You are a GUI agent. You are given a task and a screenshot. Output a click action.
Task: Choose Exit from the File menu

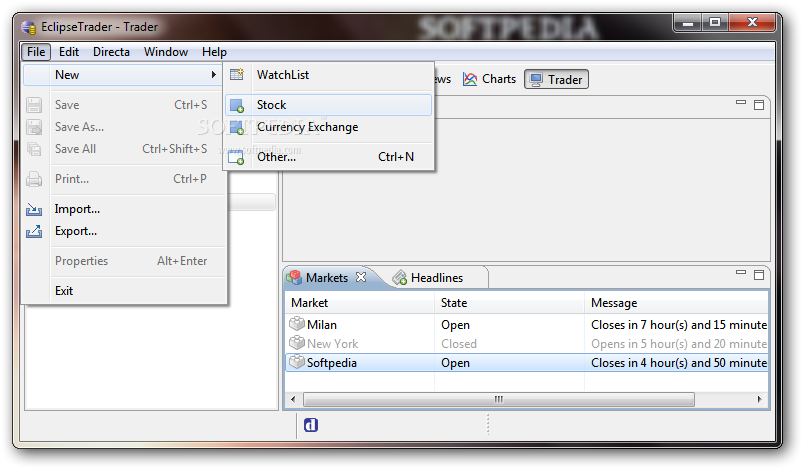[124, 291]
